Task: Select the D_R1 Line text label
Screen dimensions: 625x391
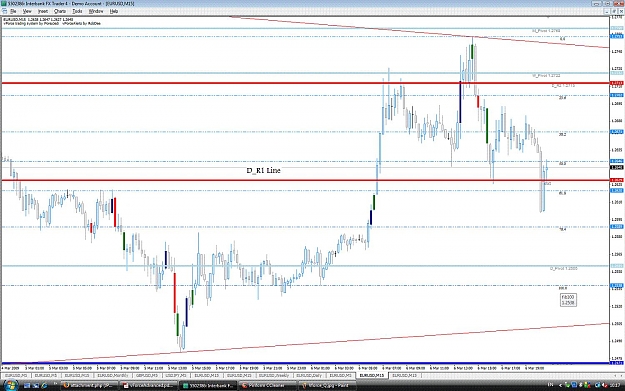Action: [x=263, y=170]
